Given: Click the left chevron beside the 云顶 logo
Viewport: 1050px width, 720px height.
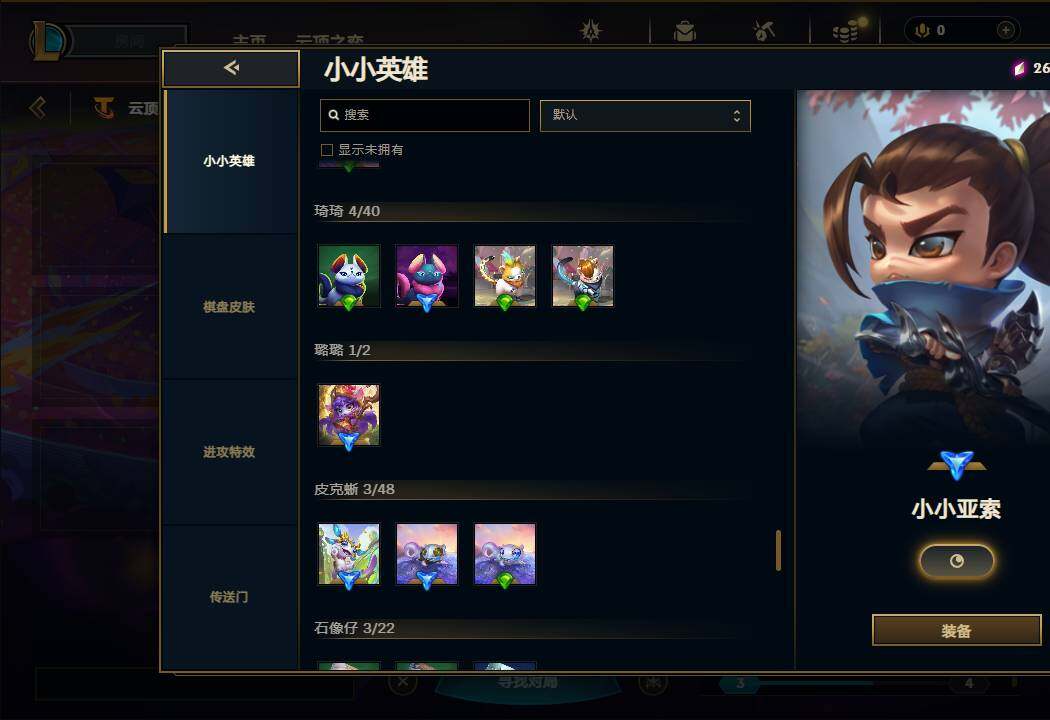Looking at the screenshot, I should (38, 107).
